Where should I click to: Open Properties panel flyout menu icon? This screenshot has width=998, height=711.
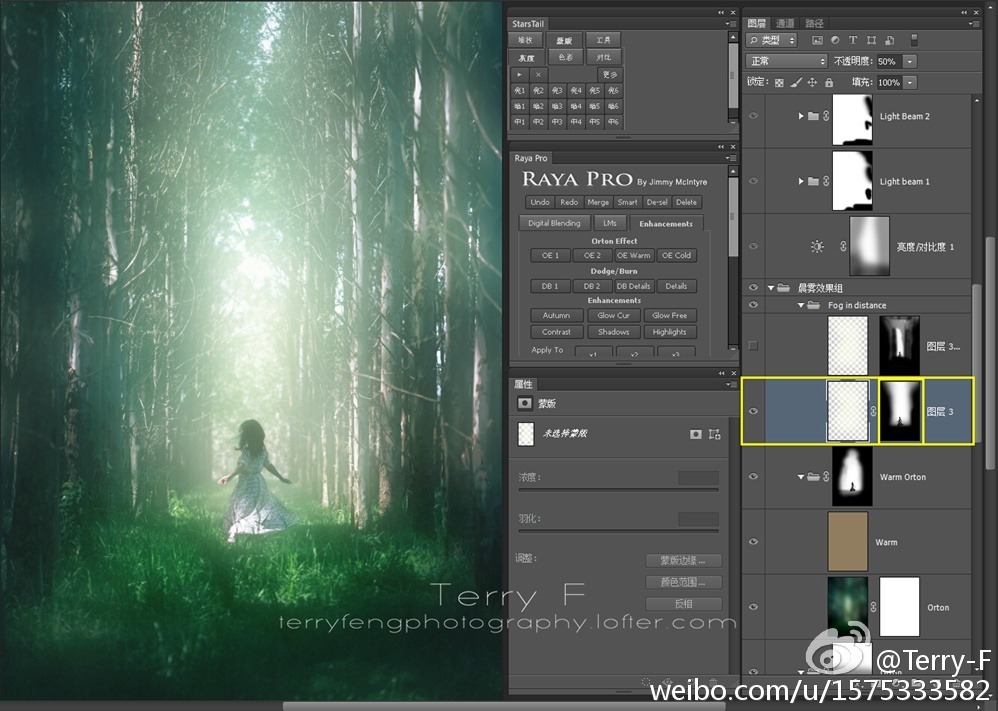click(x=729, y=384)
